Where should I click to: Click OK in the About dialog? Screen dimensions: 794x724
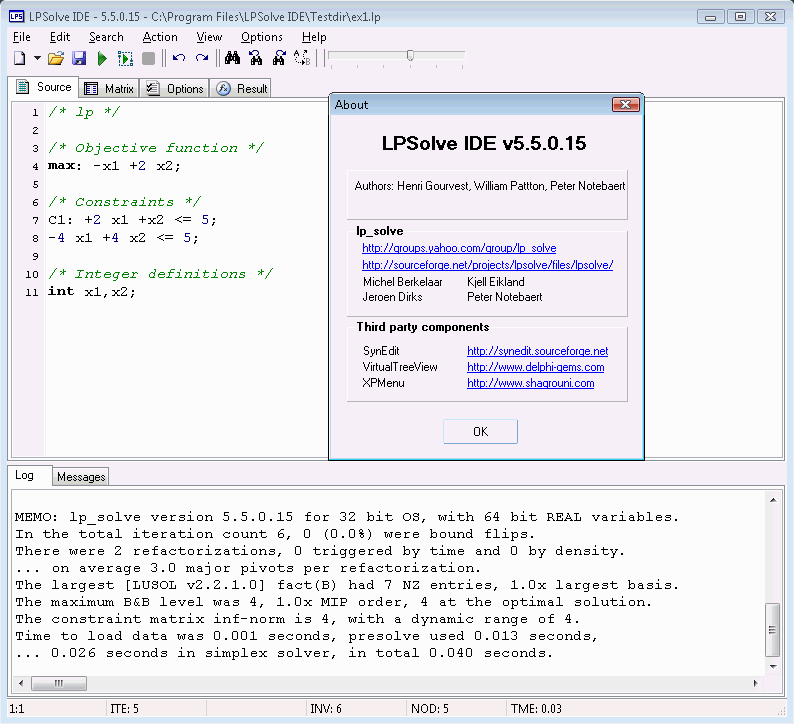coord(480,431)
